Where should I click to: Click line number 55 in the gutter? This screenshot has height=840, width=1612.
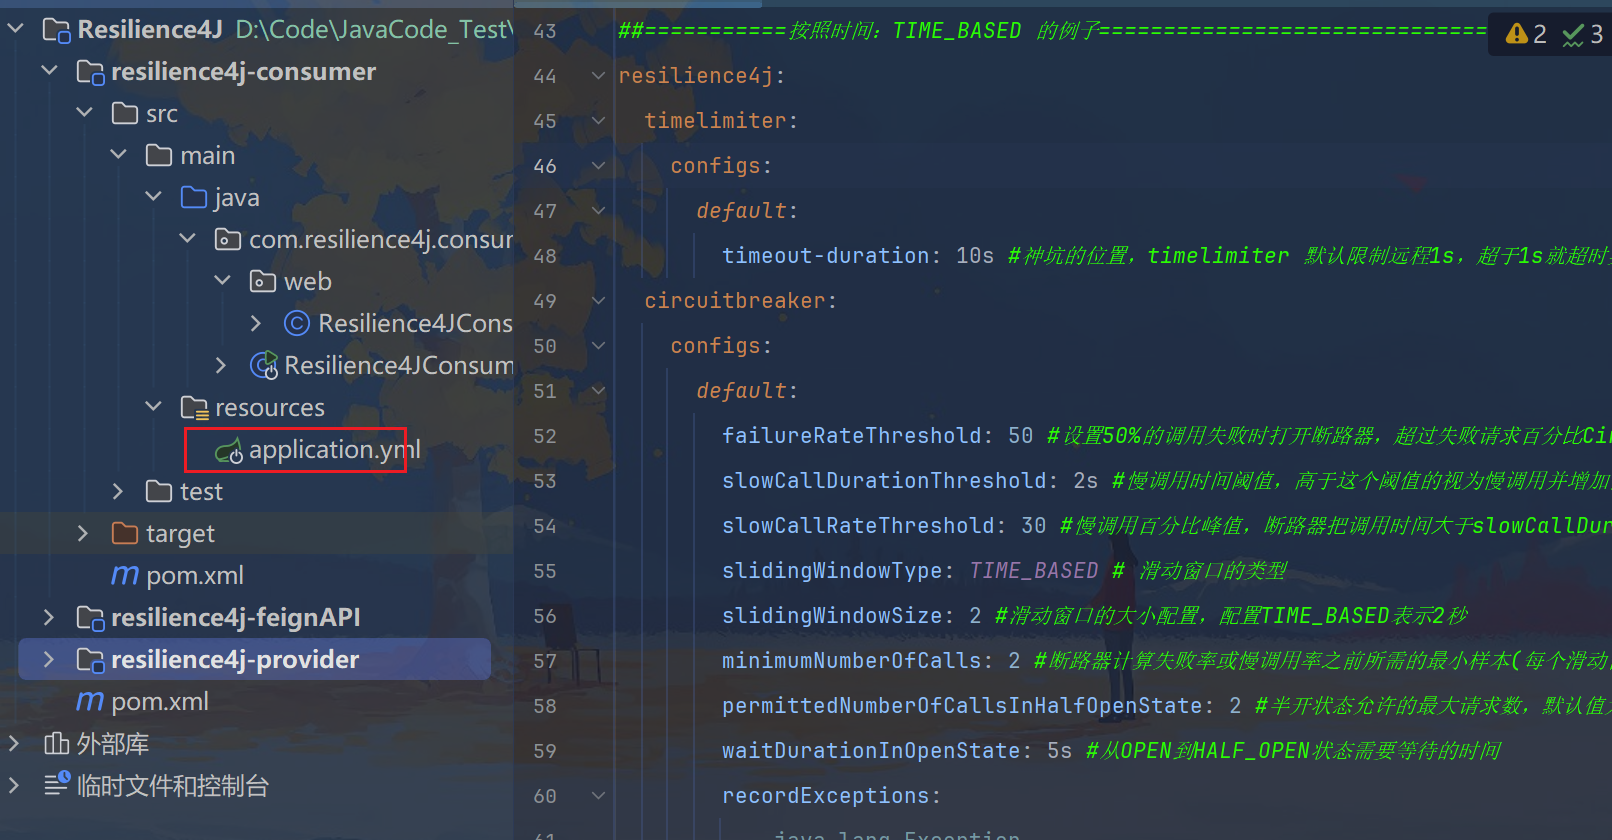(545, 571)
